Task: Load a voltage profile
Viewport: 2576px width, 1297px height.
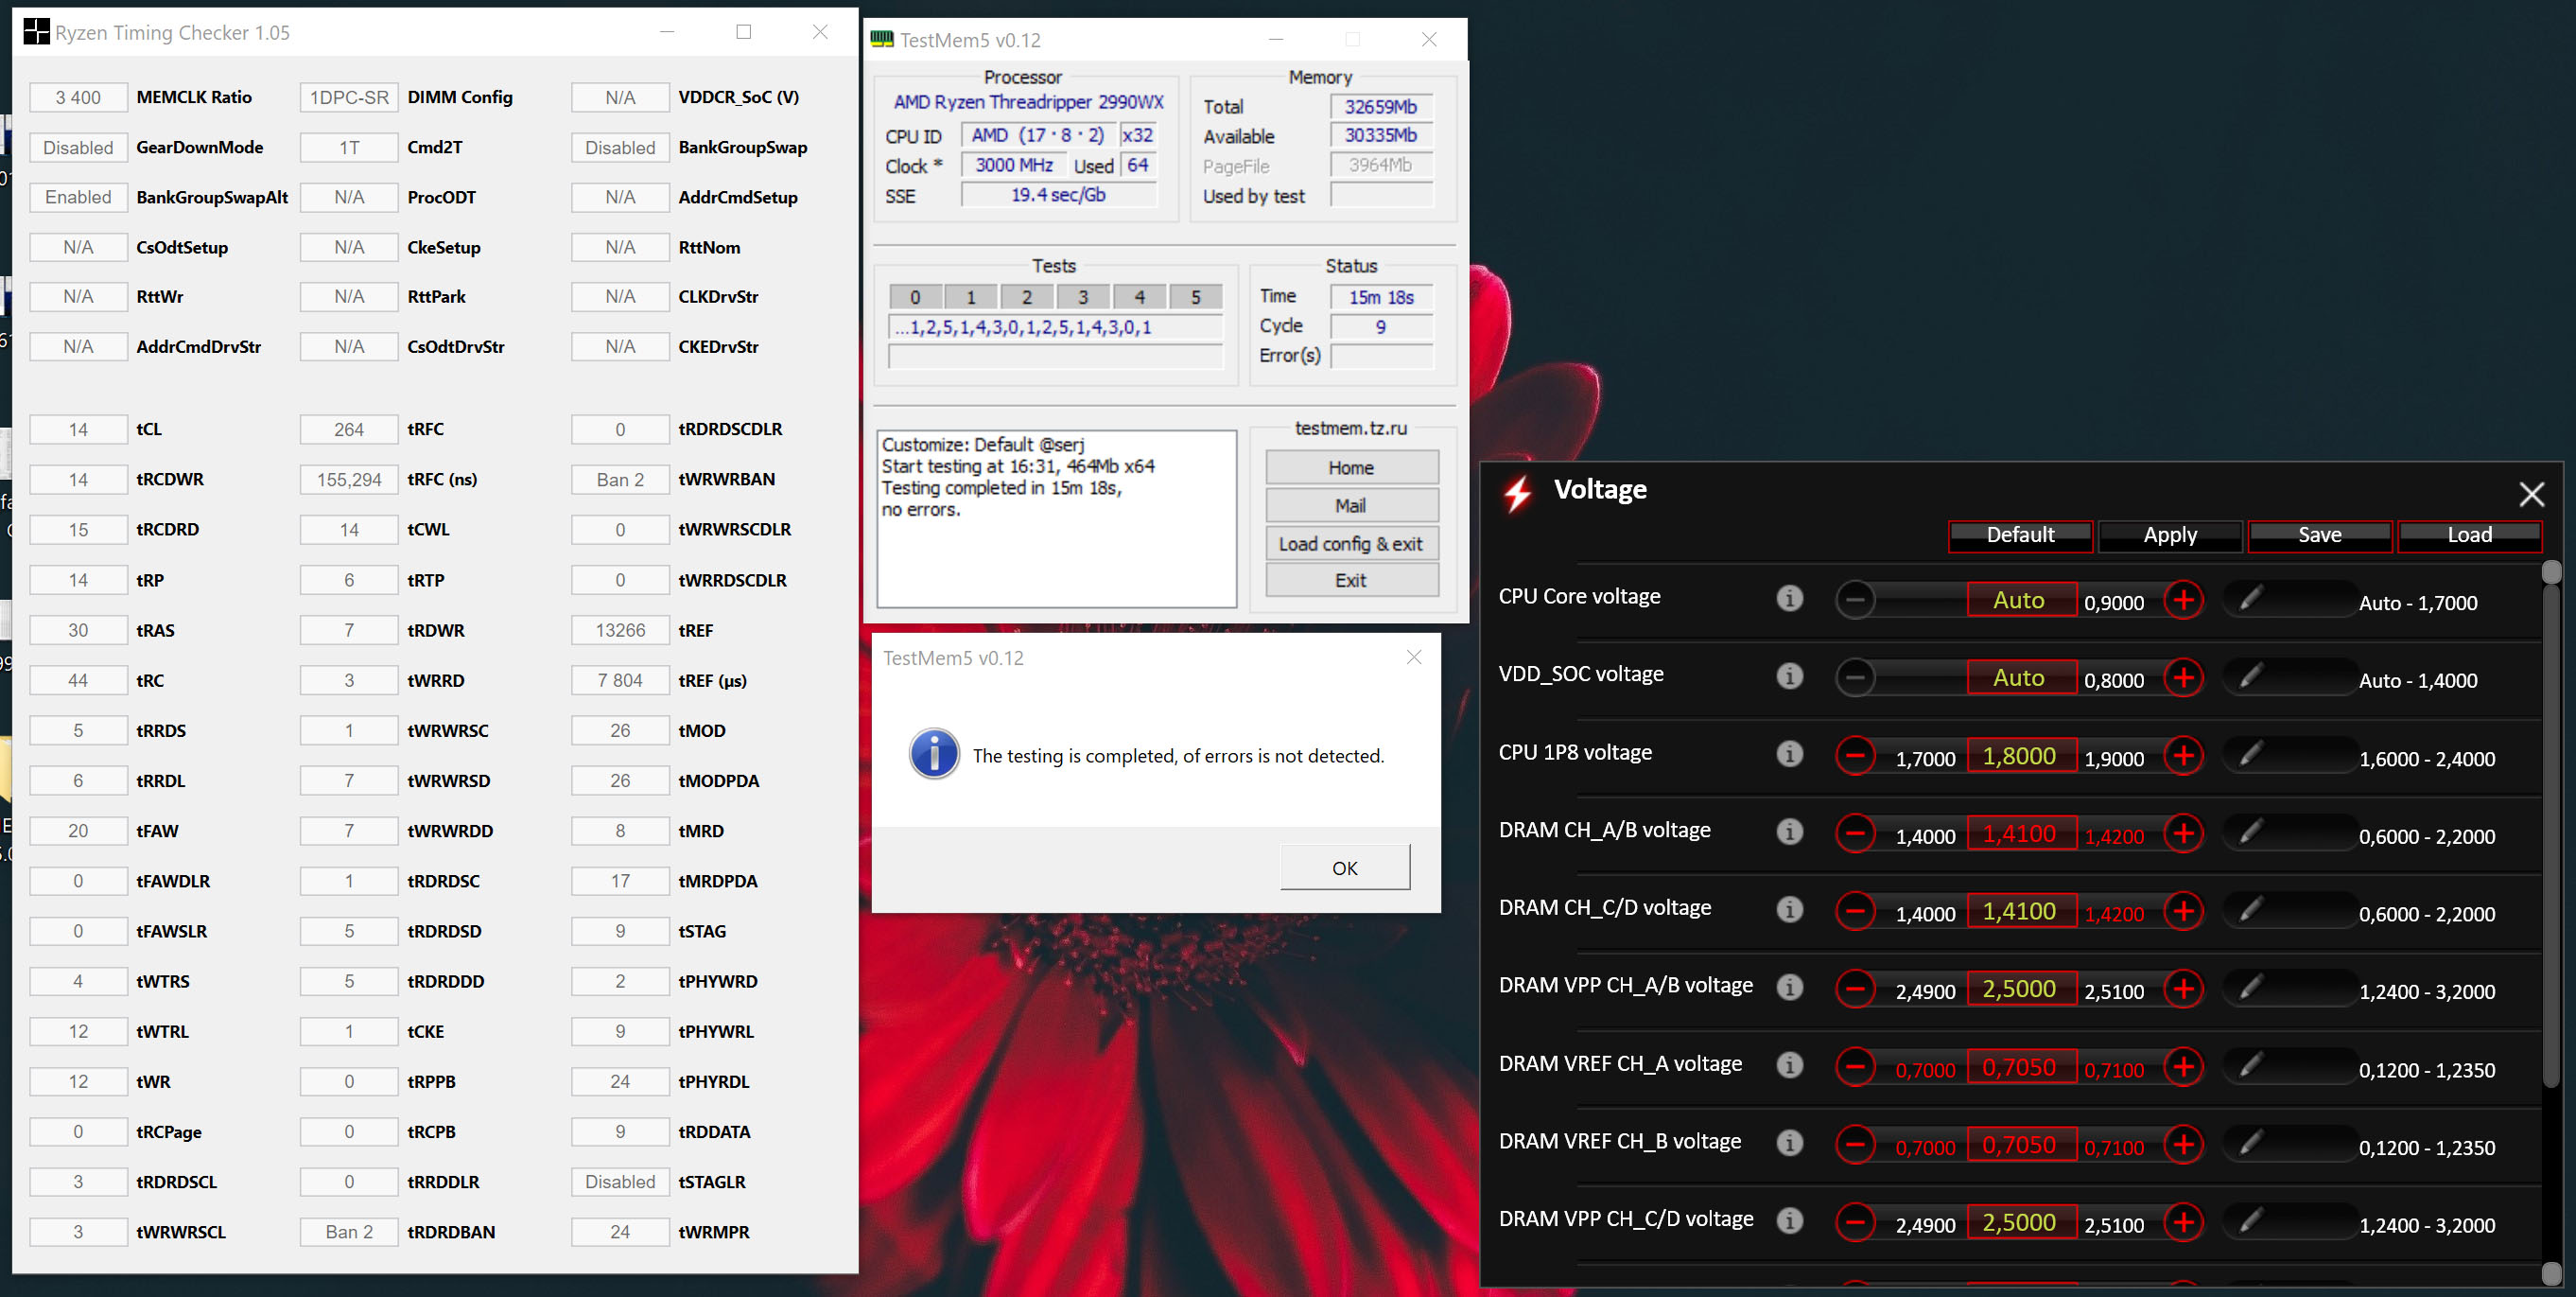Action: (2469, 535)
